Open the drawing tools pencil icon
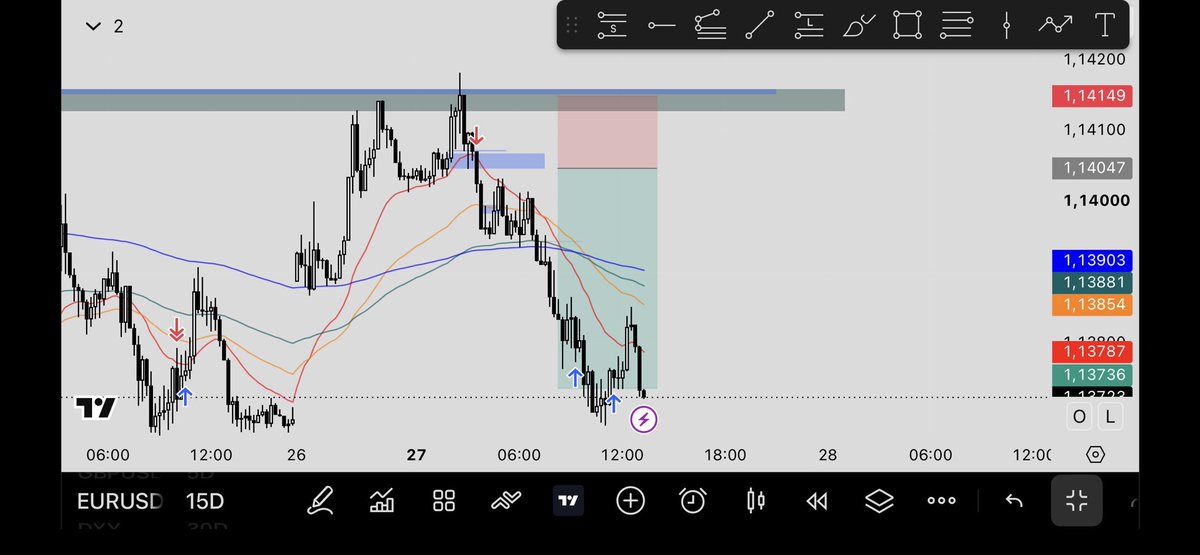The image size is (1200, 555). point(320,501)
